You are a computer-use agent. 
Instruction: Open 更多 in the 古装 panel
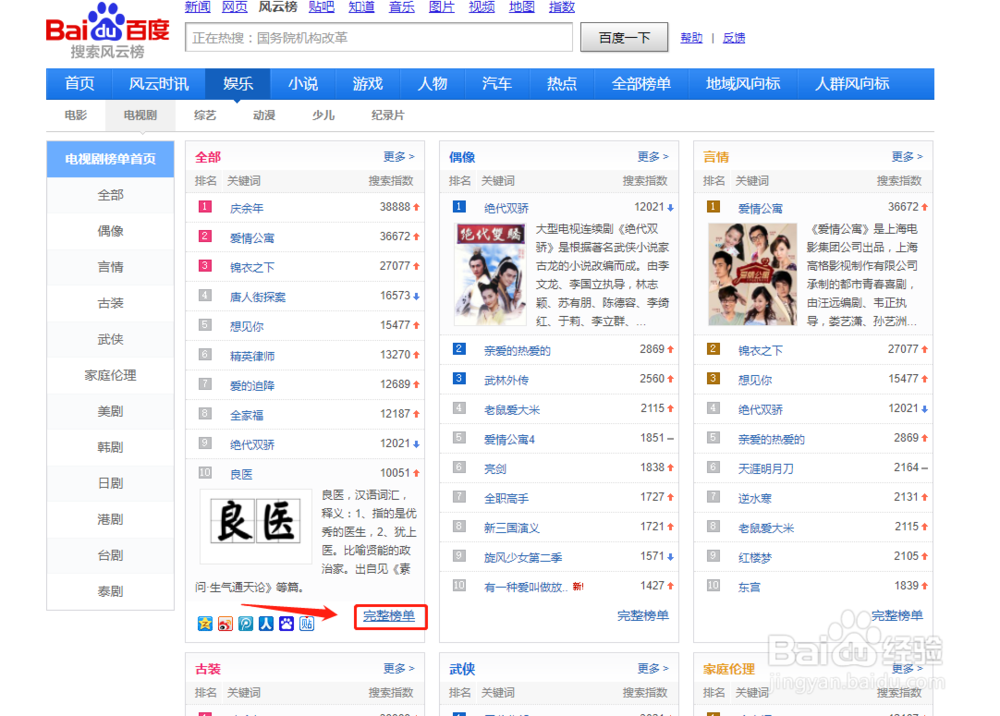tap(399, 668)
